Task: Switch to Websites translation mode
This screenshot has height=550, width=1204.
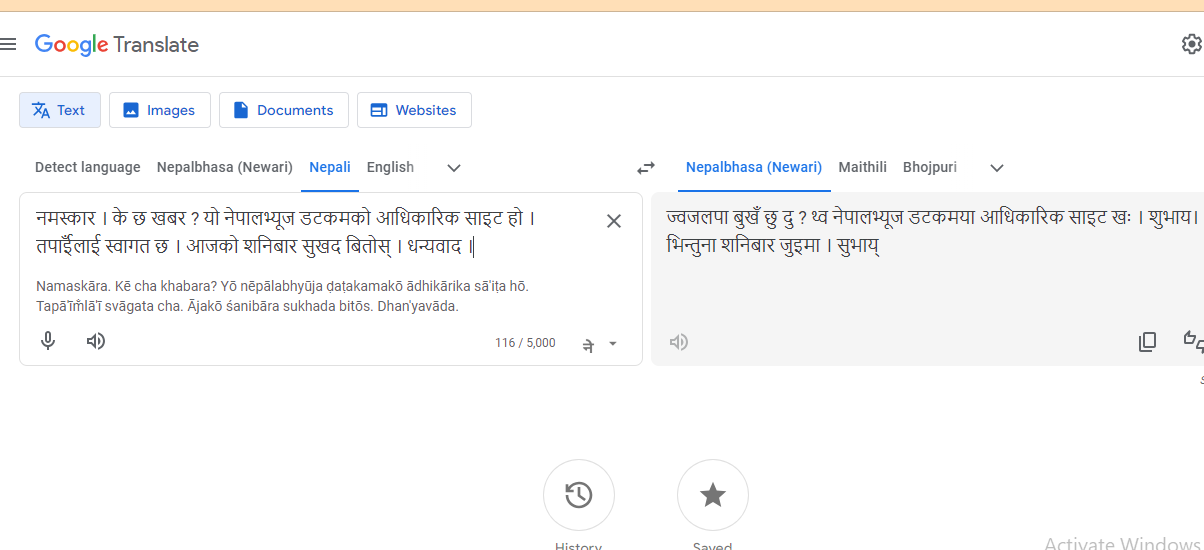Action: (414, 110)
